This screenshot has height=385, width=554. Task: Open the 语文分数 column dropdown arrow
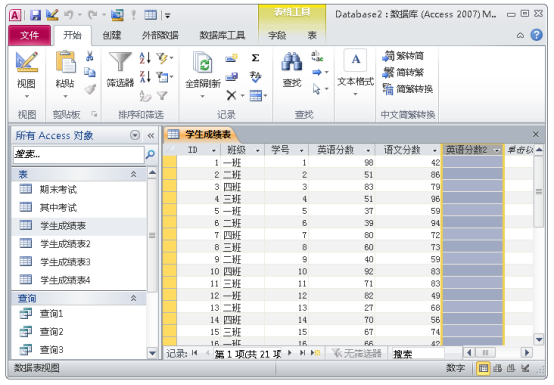[435, 150]
